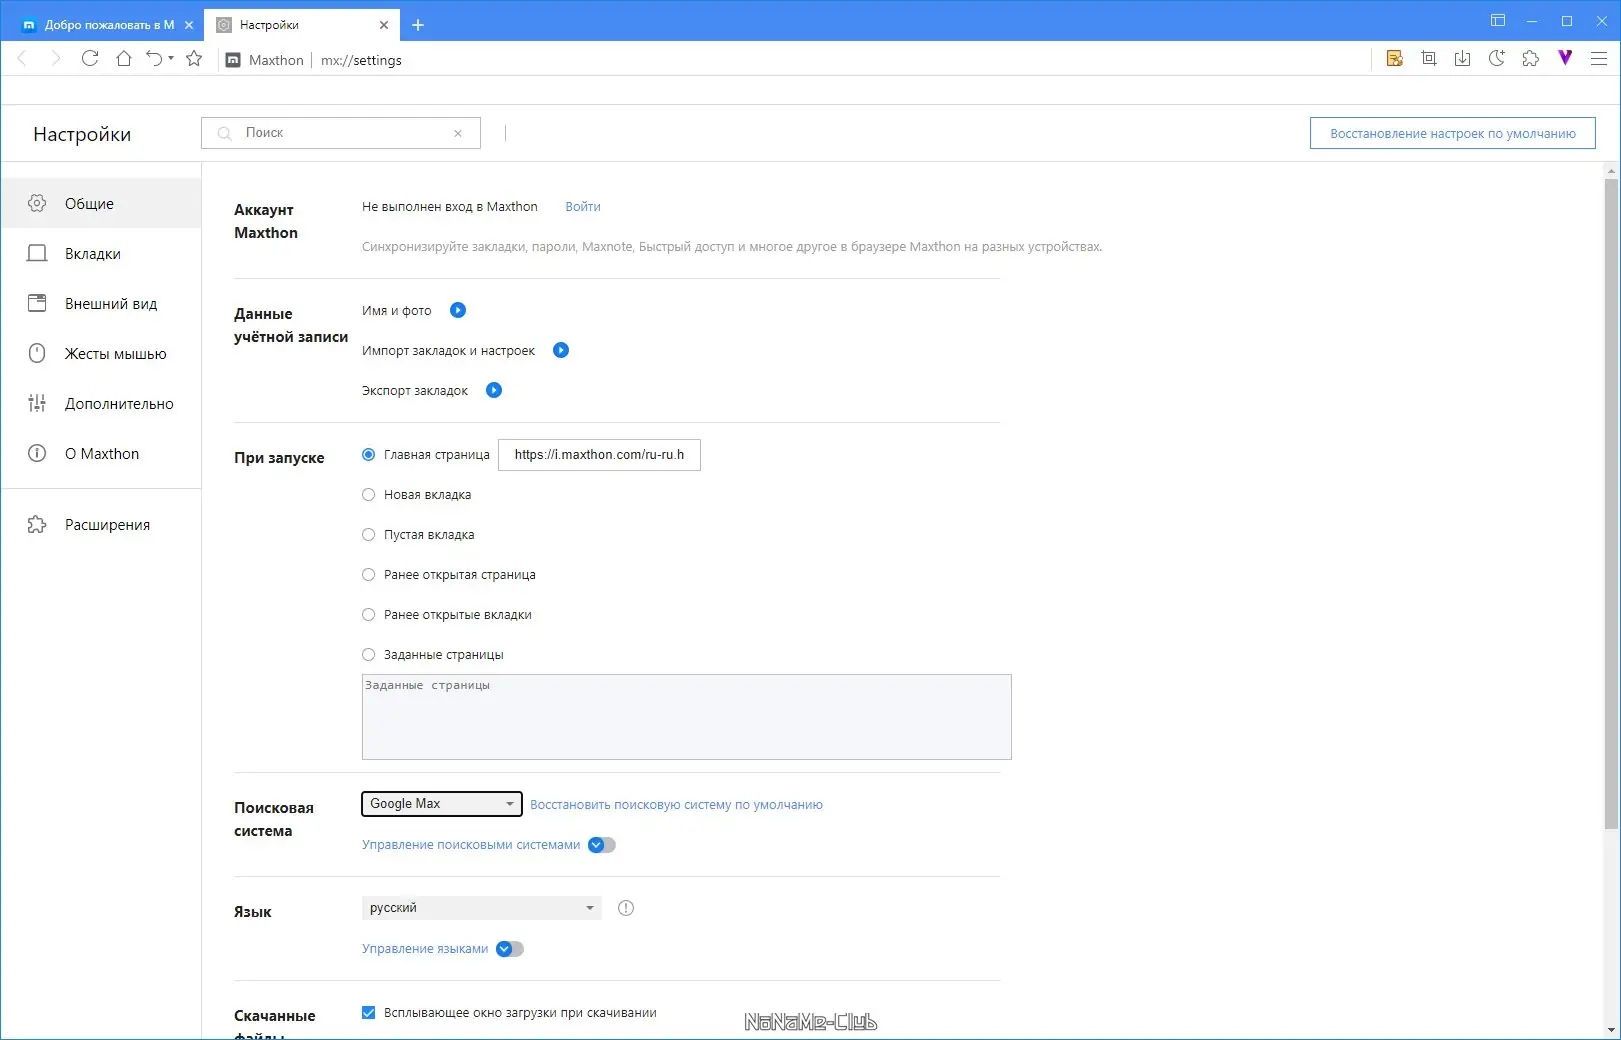The height and width of the screenshot is (1040, 1621).
Task: Go forward with the forward arrow
Action: pyautogui.click(x=56, y=59)
